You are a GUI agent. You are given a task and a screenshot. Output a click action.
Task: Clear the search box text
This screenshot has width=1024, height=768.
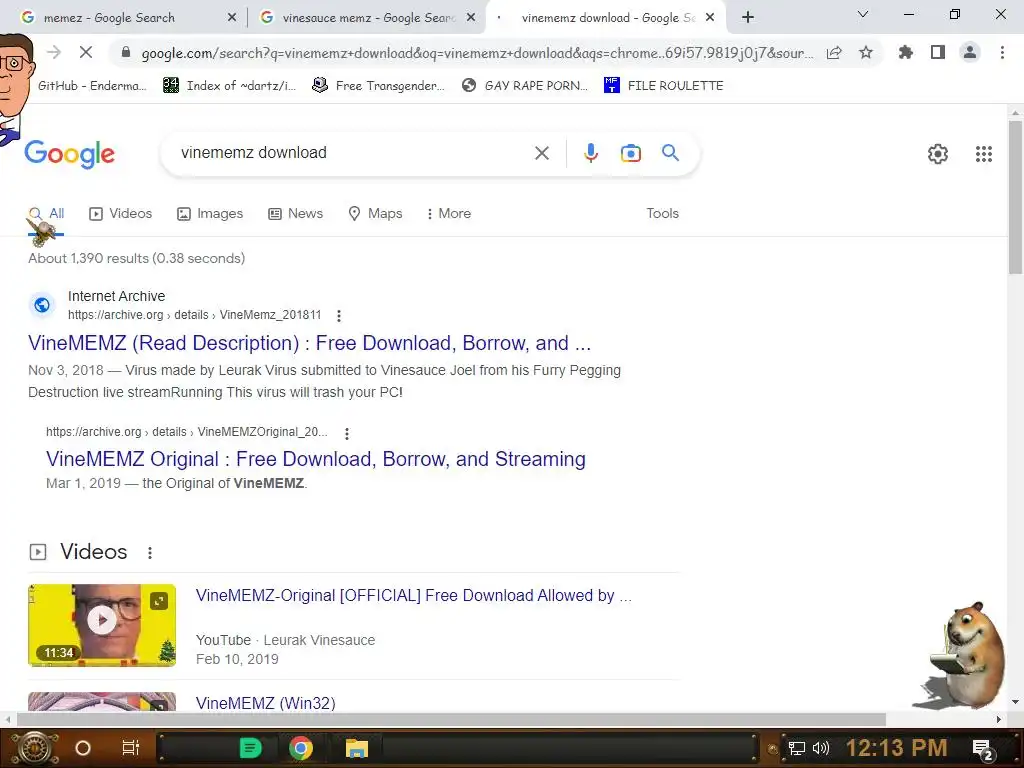(541, 153)
